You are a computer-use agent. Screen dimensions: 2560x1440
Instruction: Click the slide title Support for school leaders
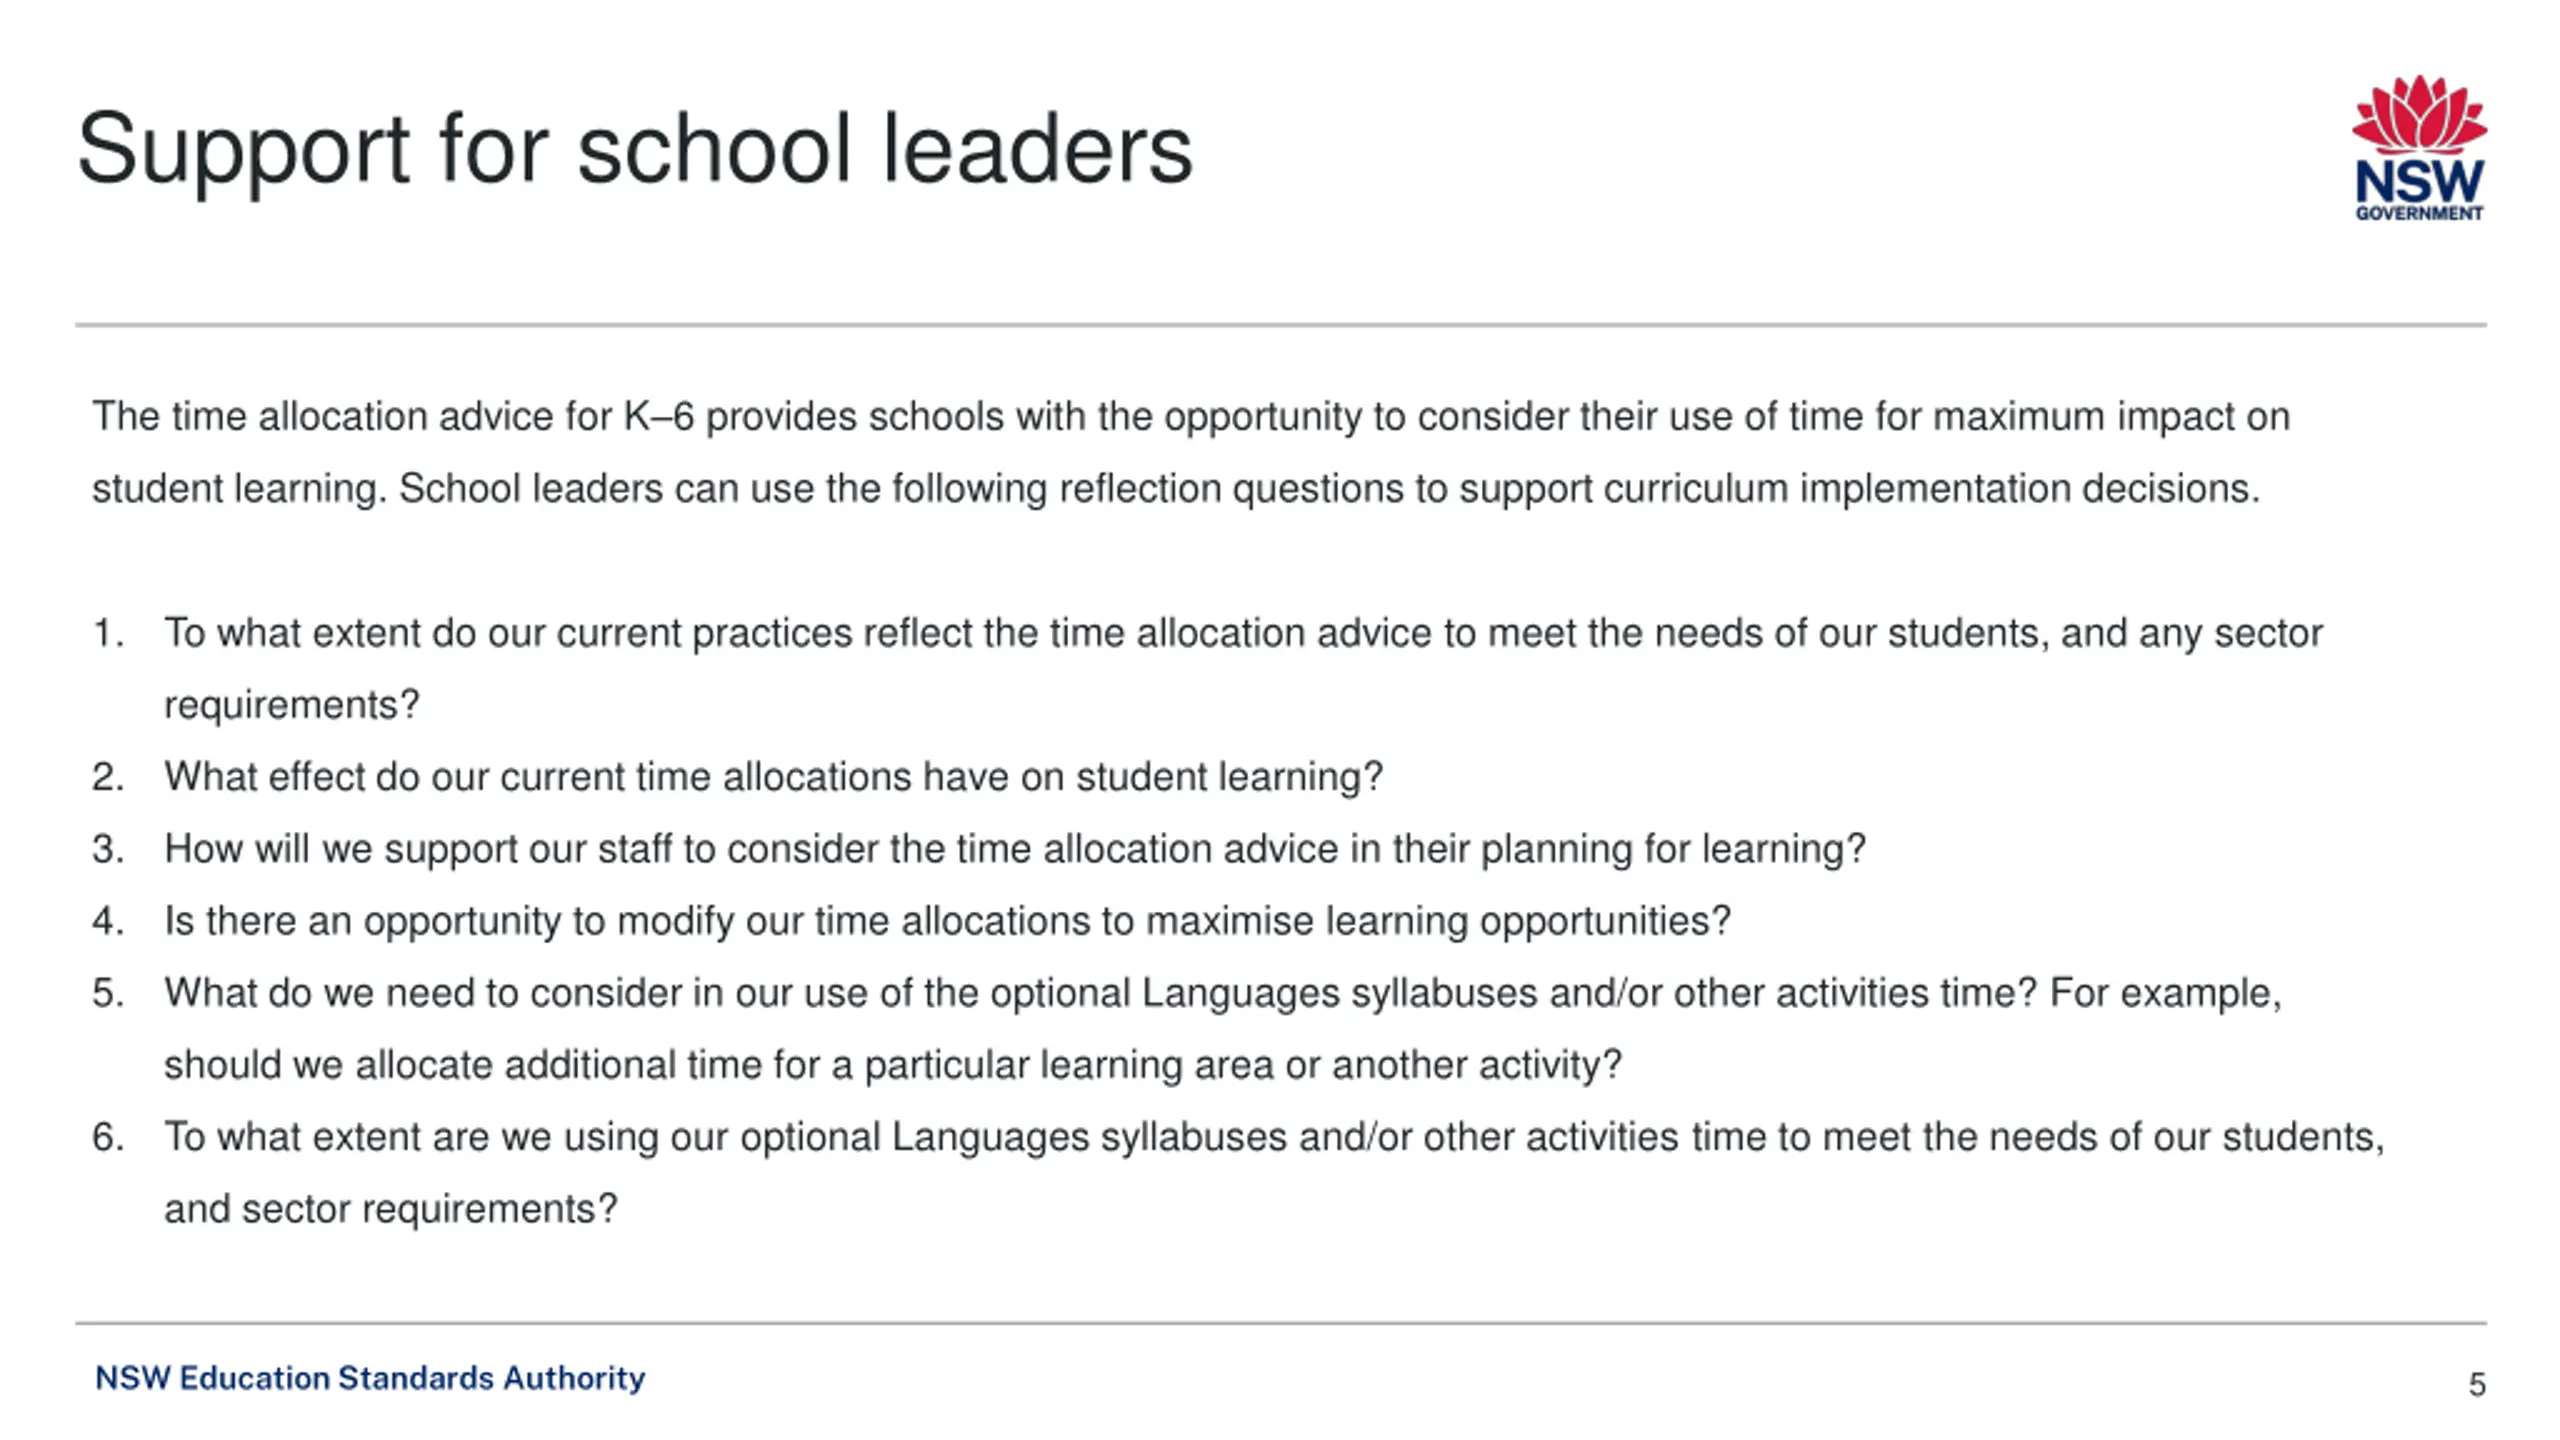[x=635, y=150]
